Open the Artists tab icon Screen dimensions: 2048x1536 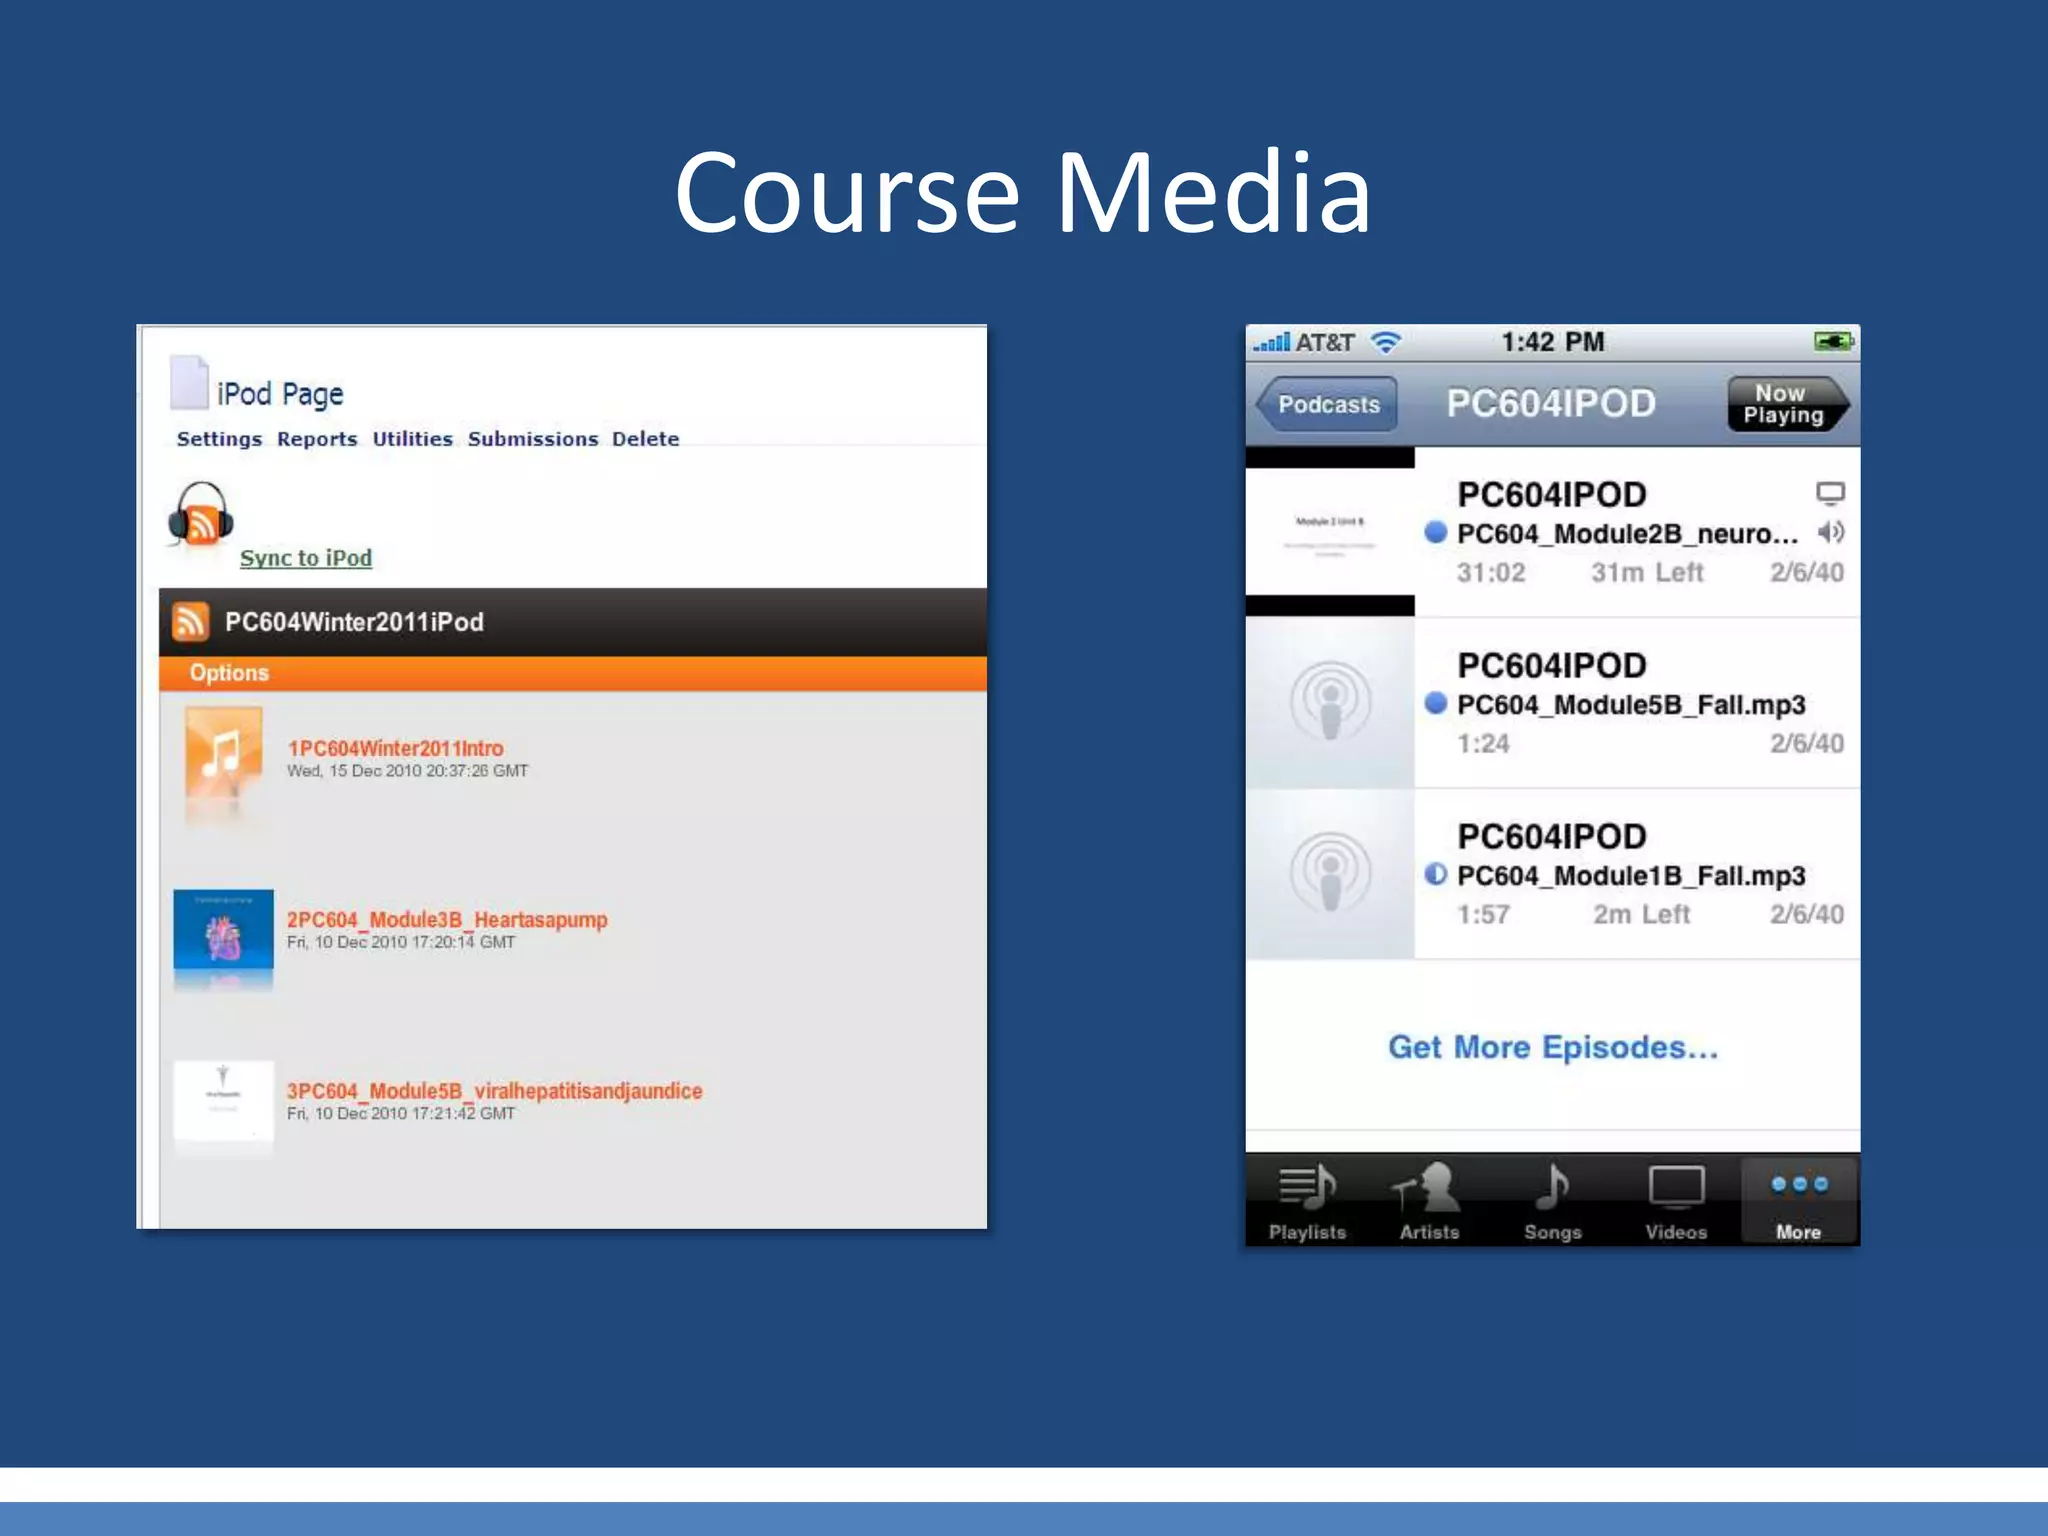click(1429, 1201)
